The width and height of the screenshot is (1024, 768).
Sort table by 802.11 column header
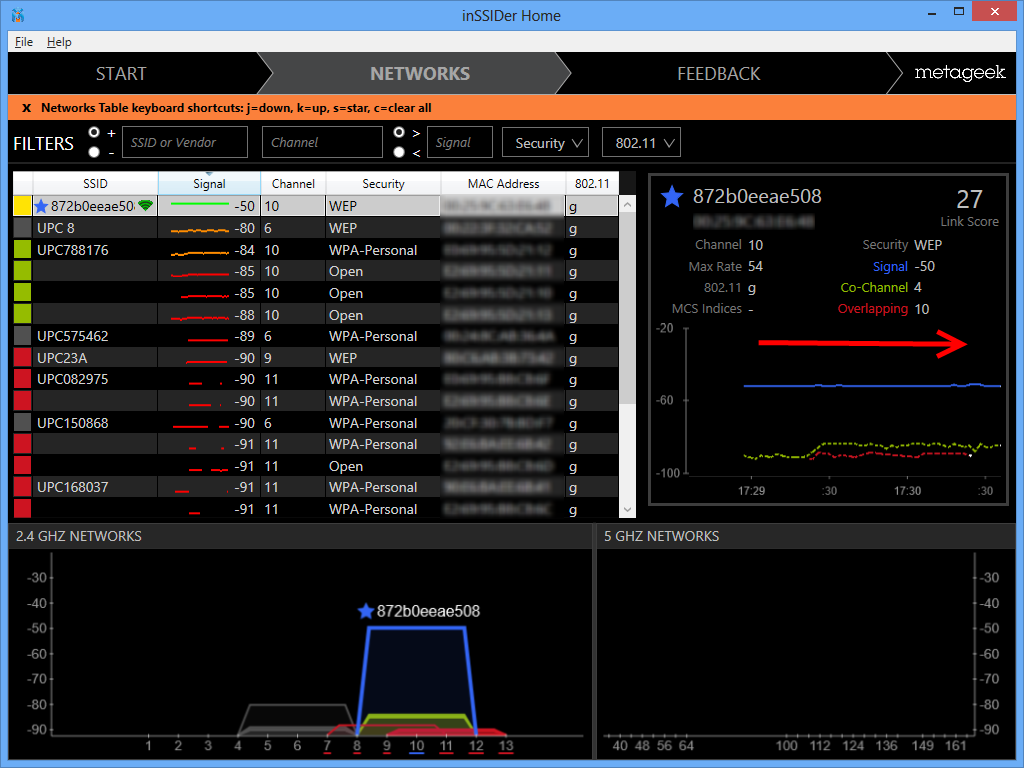coord(592,184)
